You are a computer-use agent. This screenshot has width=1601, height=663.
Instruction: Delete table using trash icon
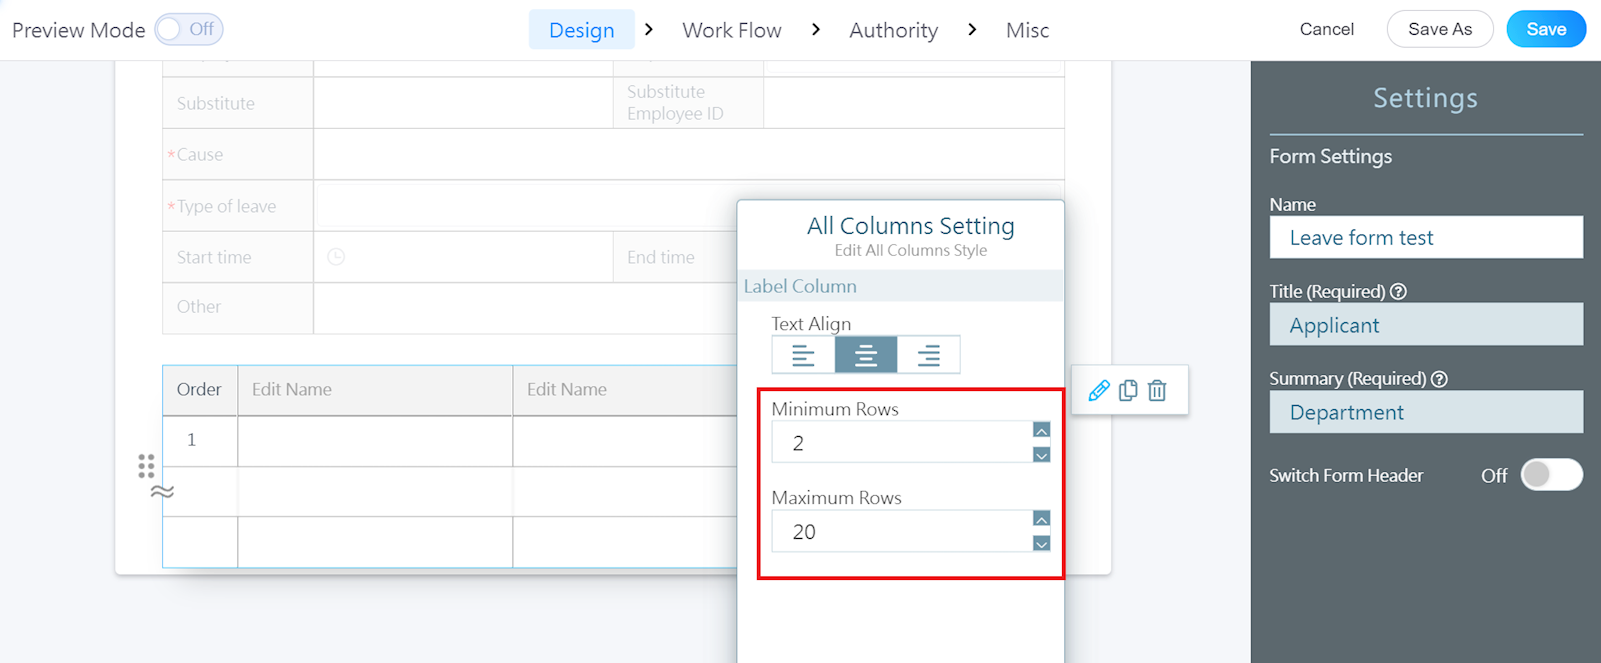(1157, 390)
